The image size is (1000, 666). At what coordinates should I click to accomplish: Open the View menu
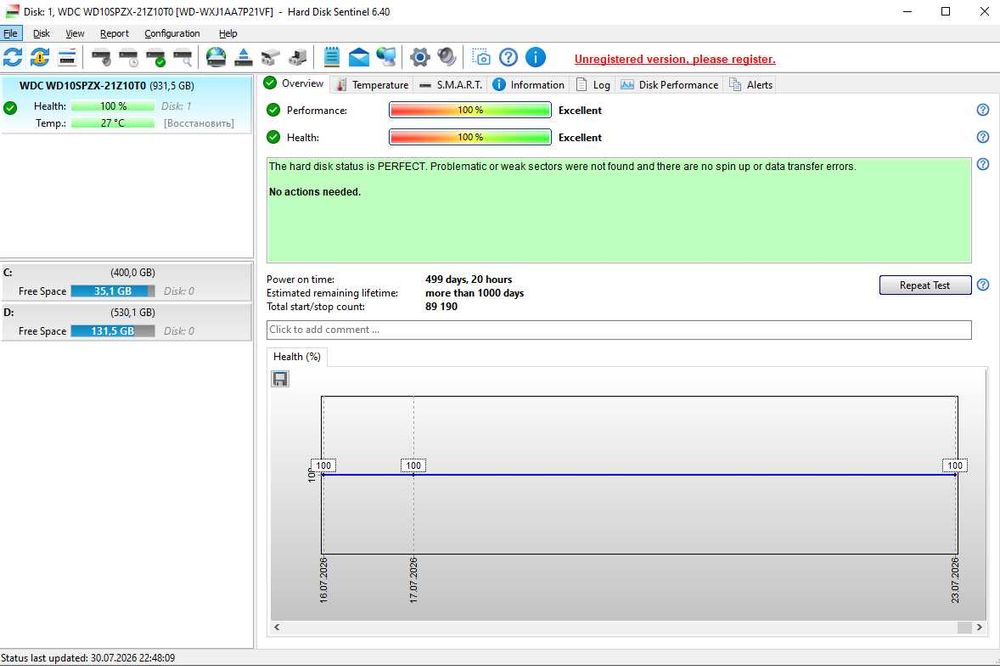(75, 33)
